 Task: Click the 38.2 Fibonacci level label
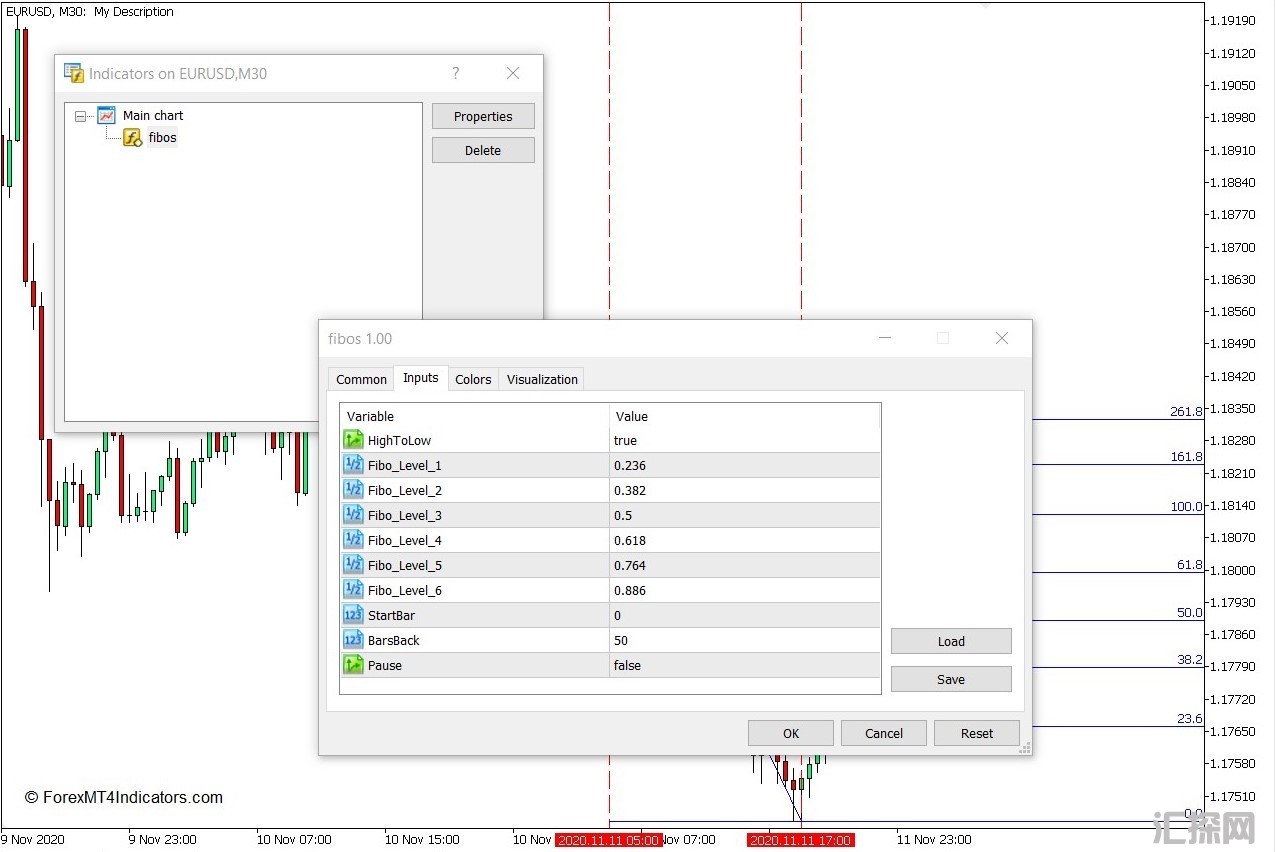point(1190,660)
